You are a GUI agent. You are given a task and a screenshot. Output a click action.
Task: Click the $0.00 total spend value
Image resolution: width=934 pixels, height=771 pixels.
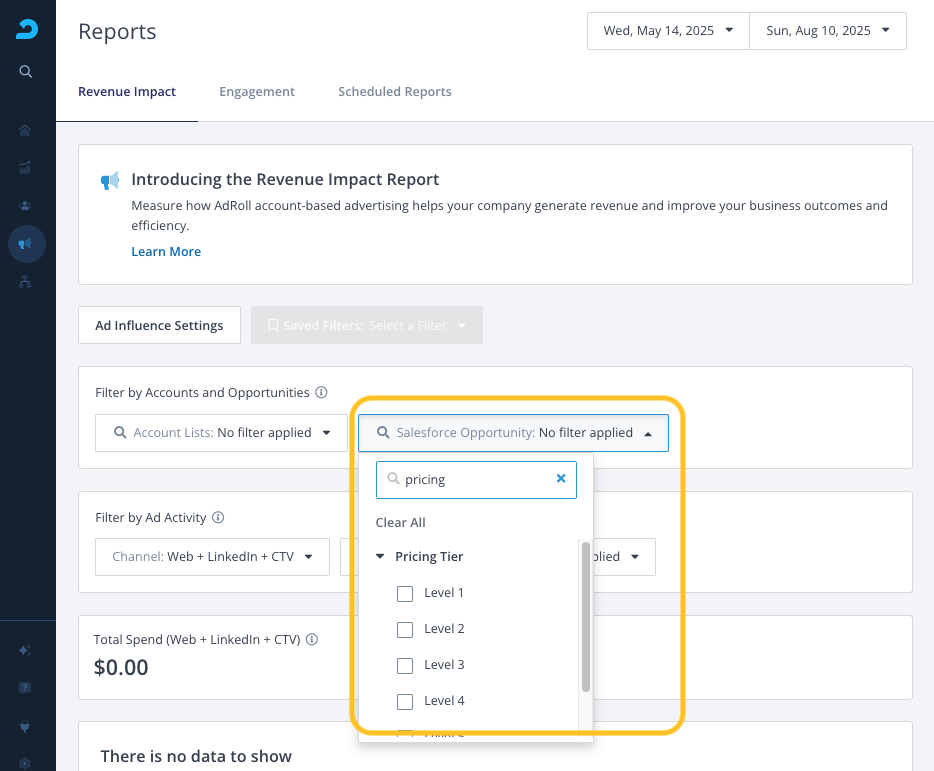click(x=121, y=668)
